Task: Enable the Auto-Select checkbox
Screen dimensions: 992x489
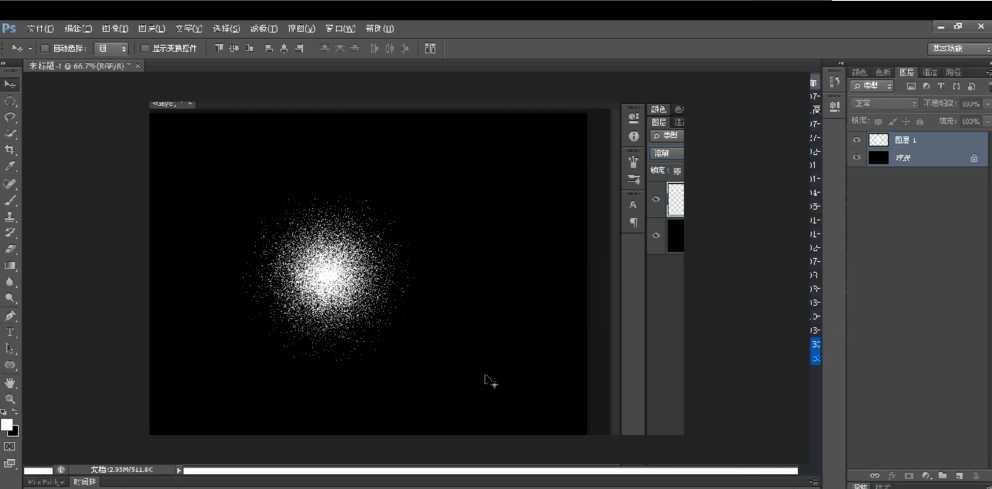Action: pyautogui.click(x=45, y=48)
